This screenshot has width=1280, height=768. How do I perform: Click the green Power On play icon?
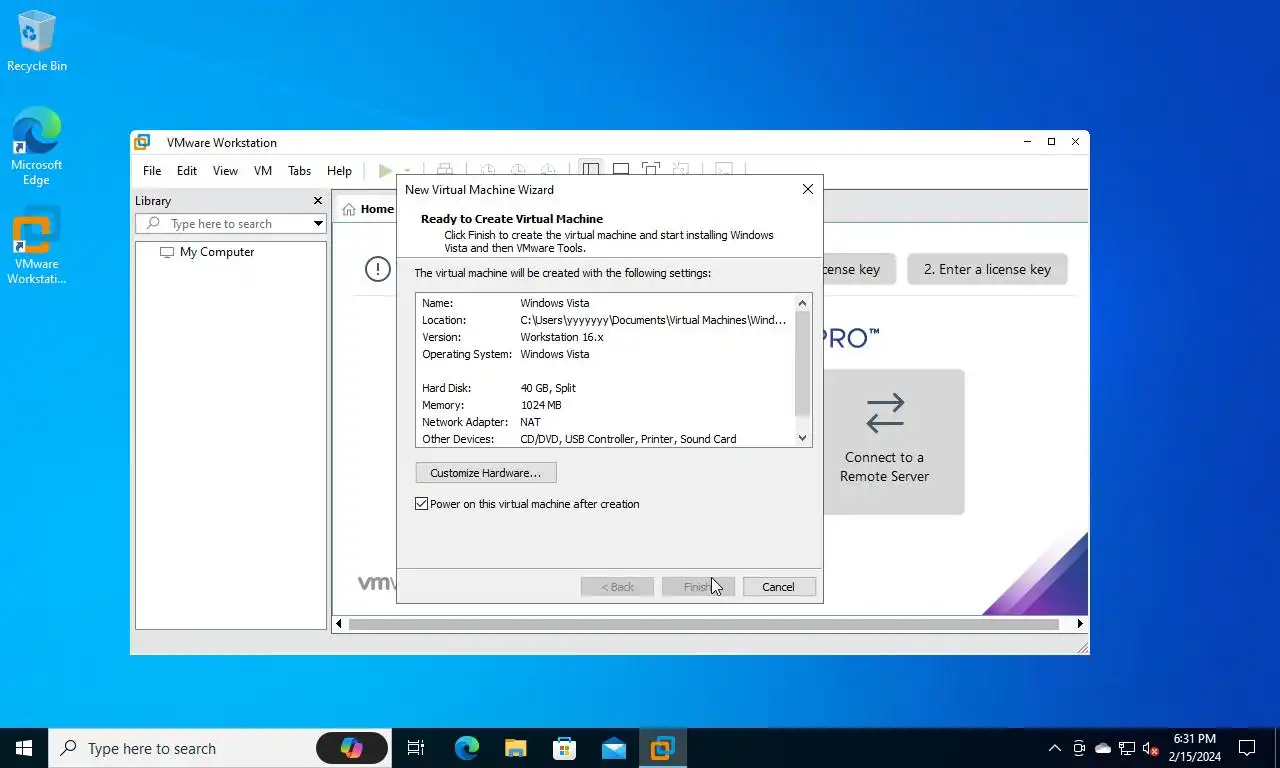tap(385, 171)
